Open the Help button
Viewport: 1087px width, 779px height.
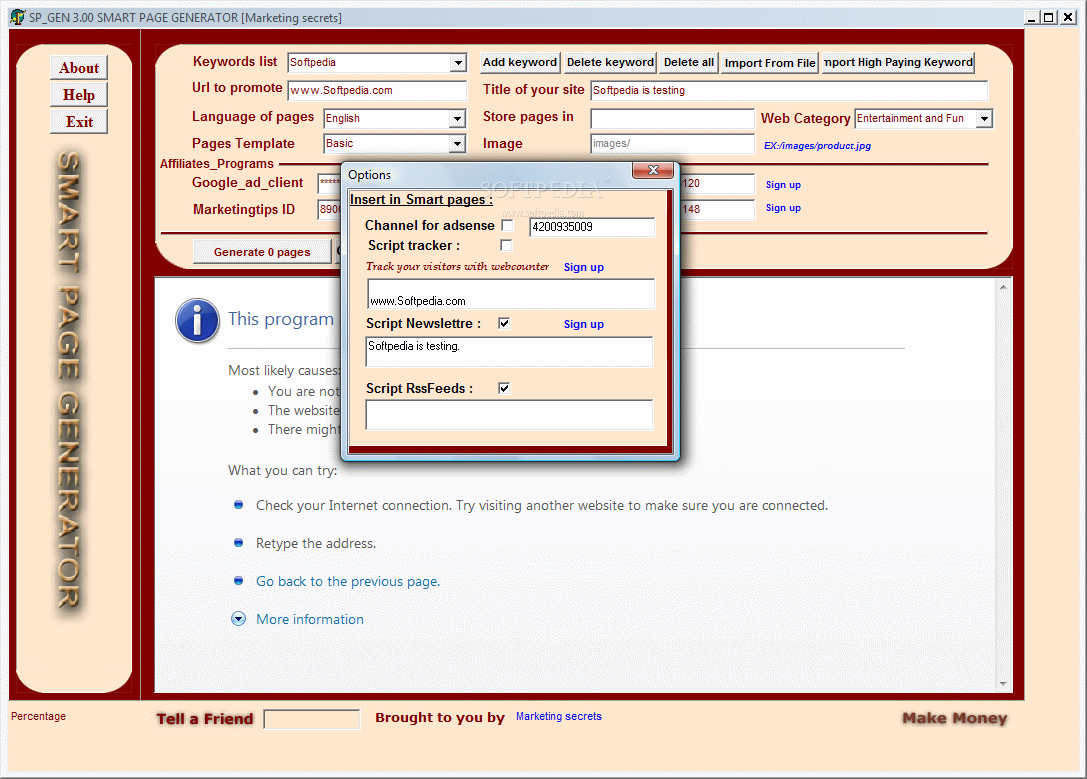(x=79, y=95)
